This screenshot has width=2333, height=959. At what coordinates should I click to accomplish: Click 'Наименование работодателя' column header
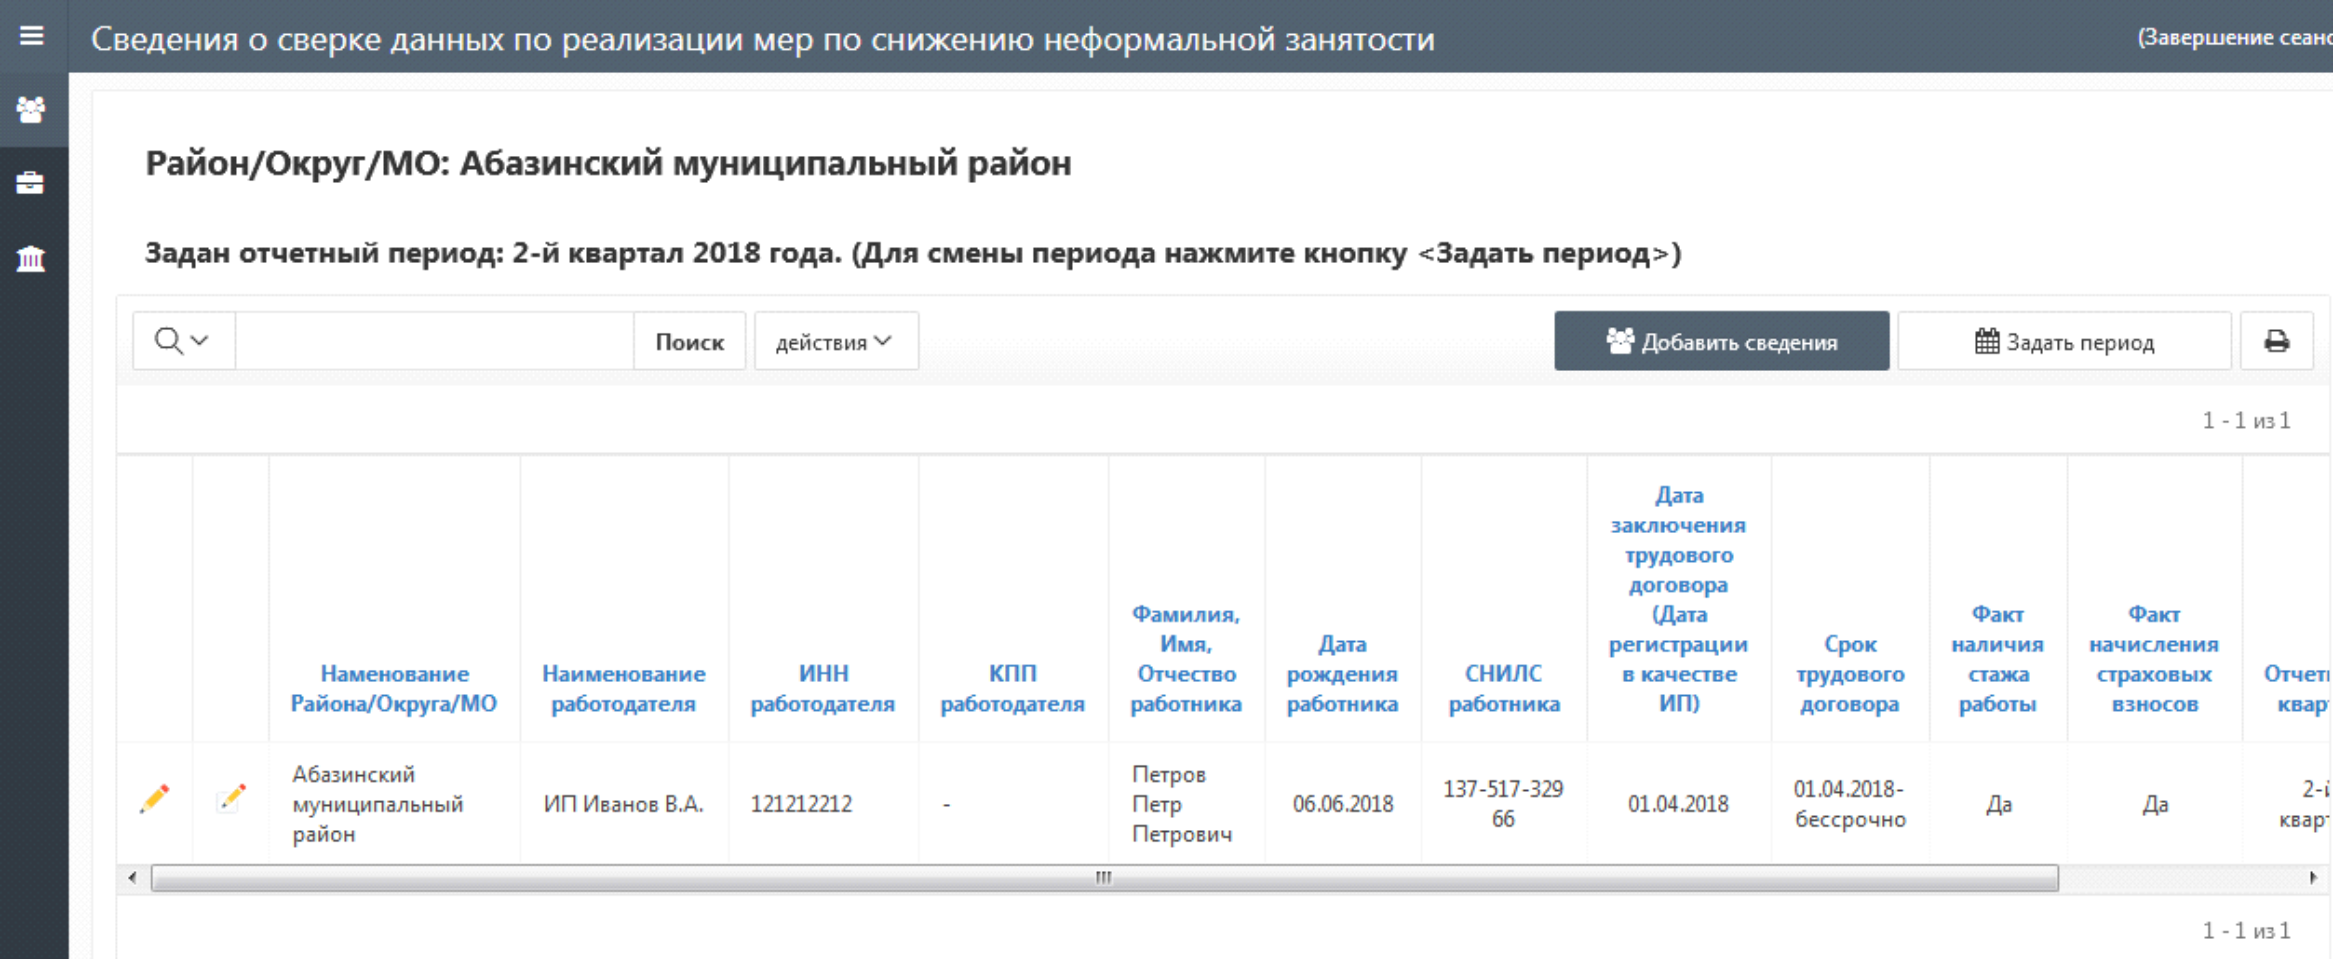coord(623,689)
